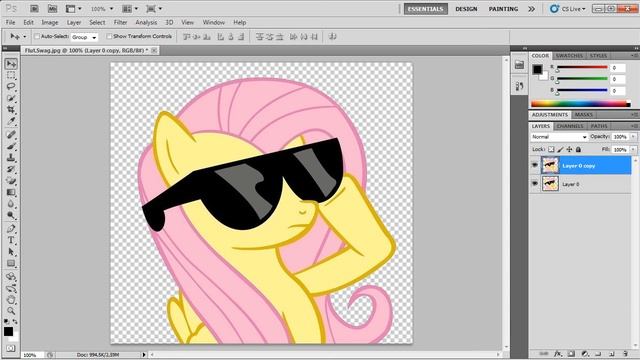Open the Analysis menu
The height and width of the screenshot is (360, 640).
pos(146,22)
